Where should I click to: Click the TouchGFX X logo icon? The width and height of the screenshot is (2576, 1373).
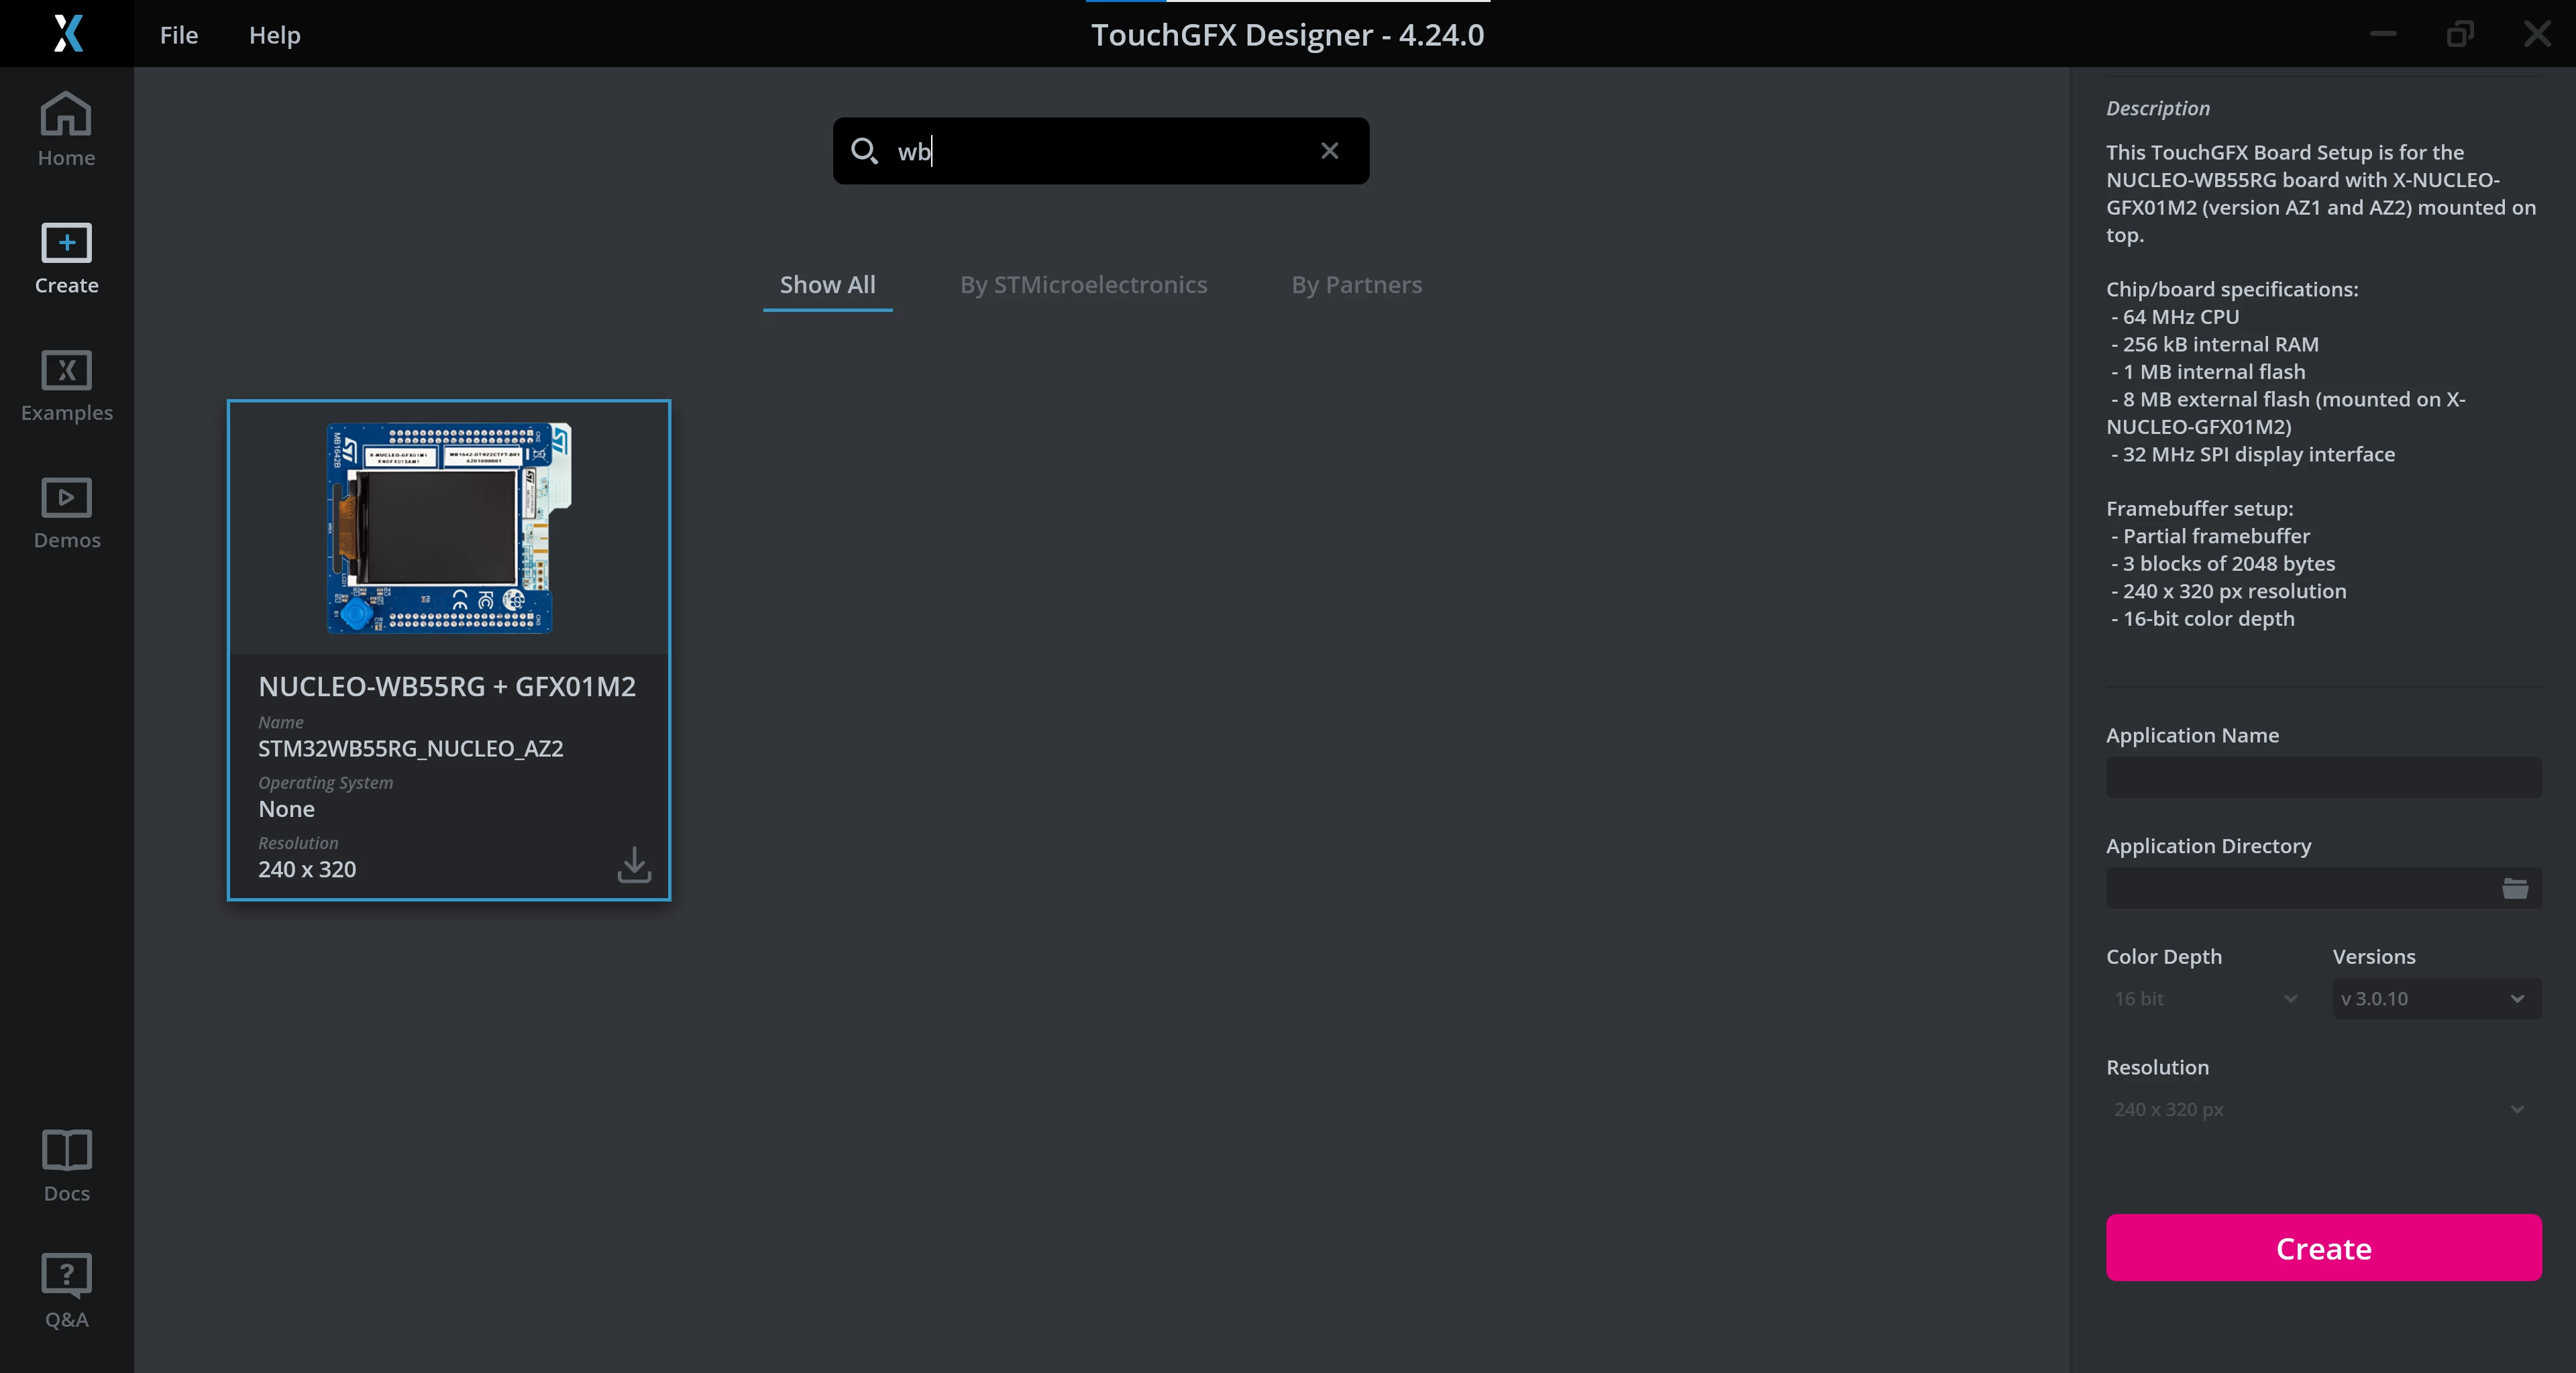(x=67, y=33)
